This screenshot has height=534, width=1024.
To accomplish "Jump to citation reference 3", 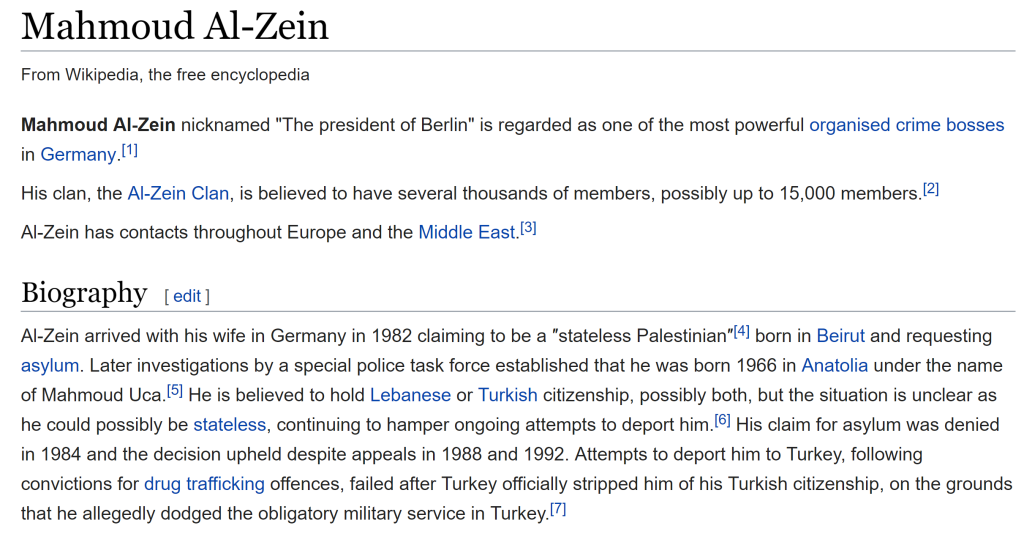I will tap(528, 228).
